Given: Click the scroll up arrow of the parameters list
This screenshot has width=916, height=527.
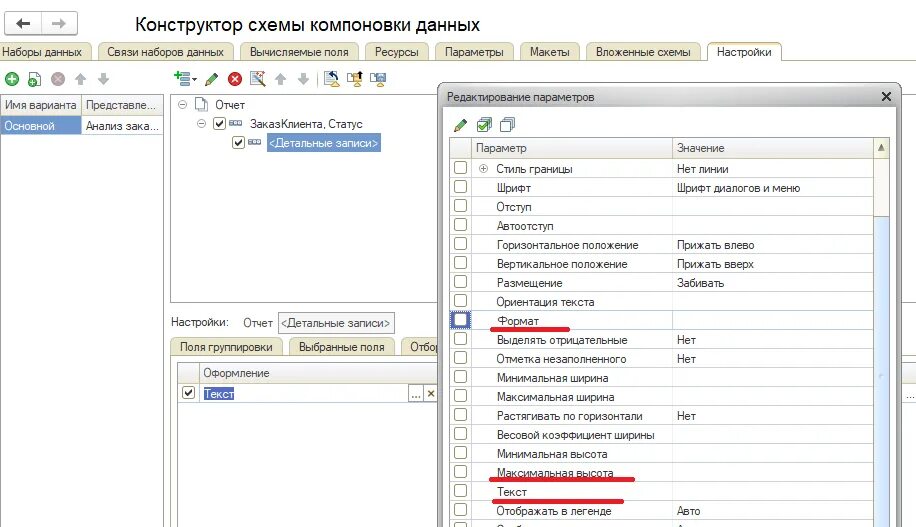Looking at the screenshot, I should pyautogui.click(x=881, y=148).
